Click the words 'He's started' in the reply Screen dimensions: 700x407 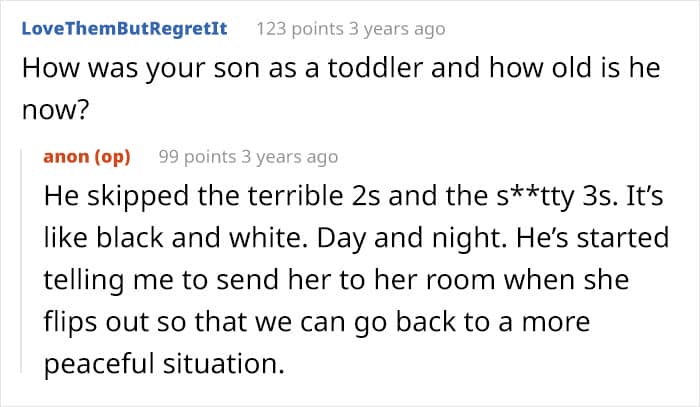pos(592,237)
